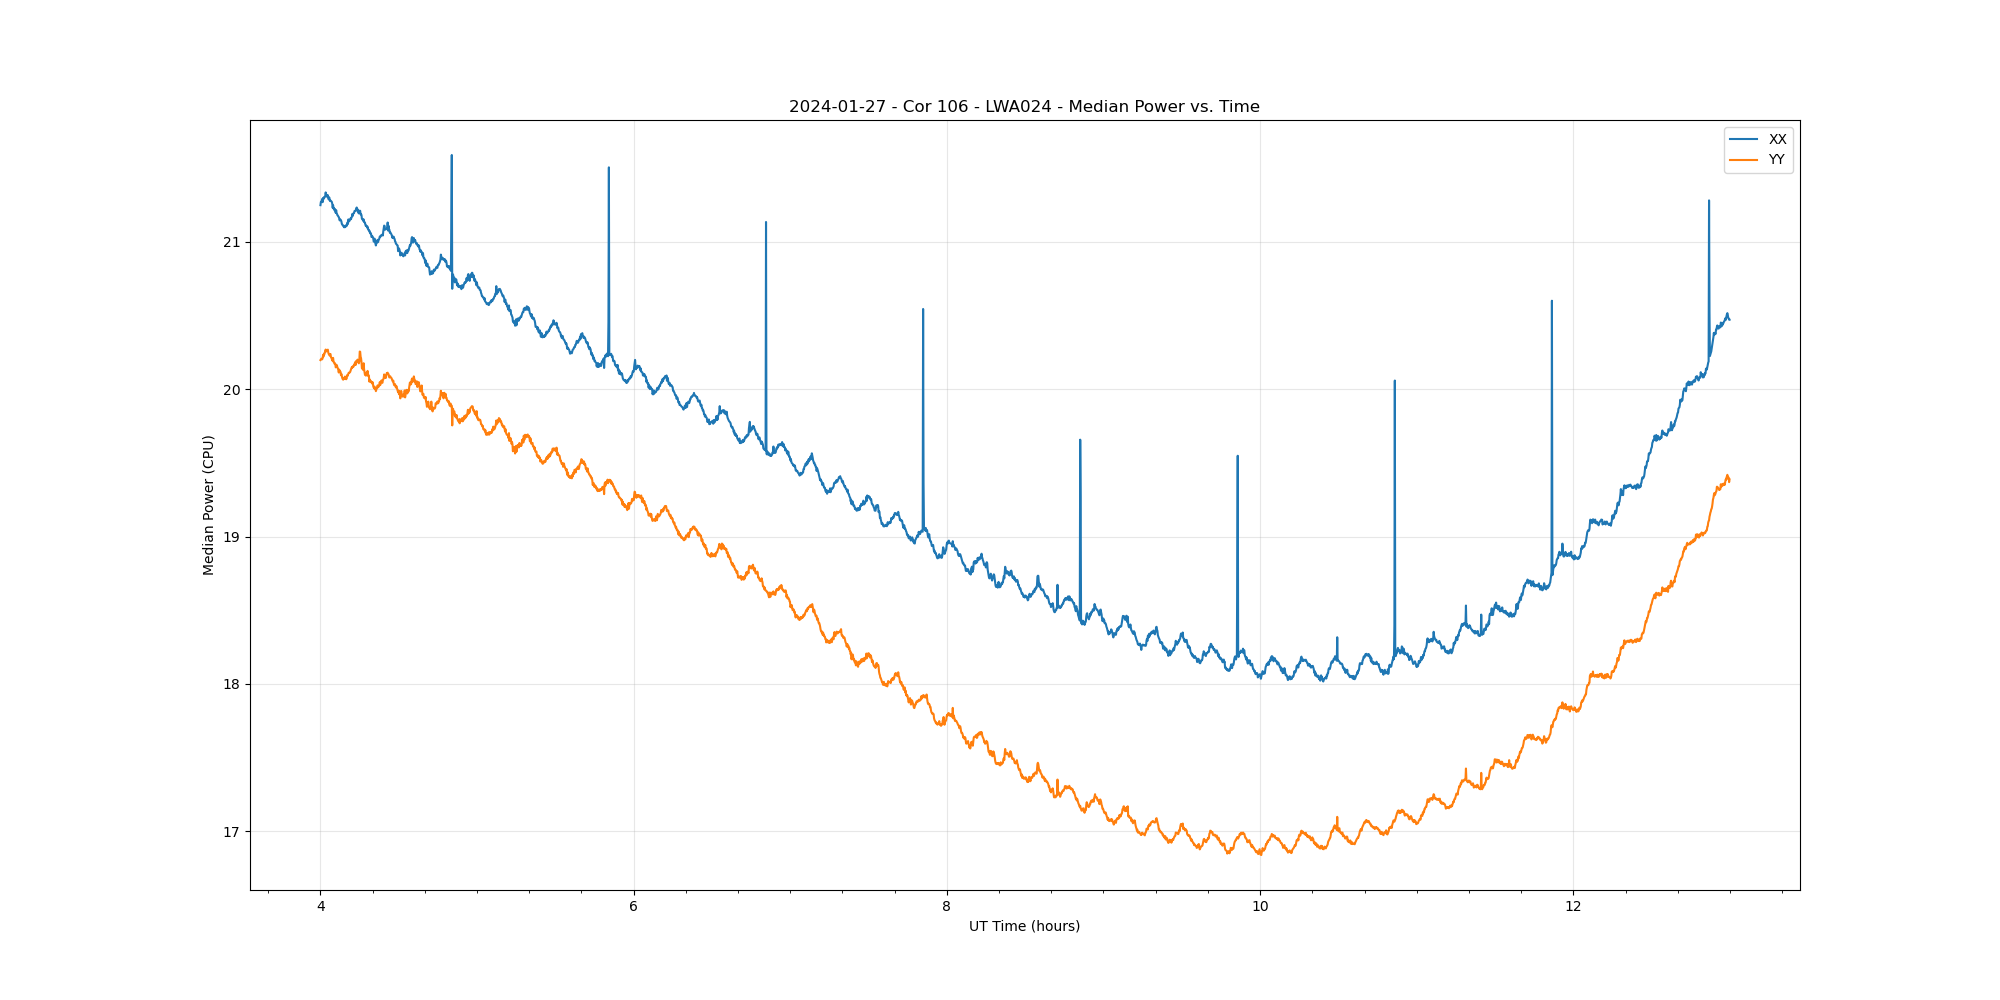Click the x-axis tick label 8
The width and height of the screenshot is (2000, 1000).
point(947,907)
